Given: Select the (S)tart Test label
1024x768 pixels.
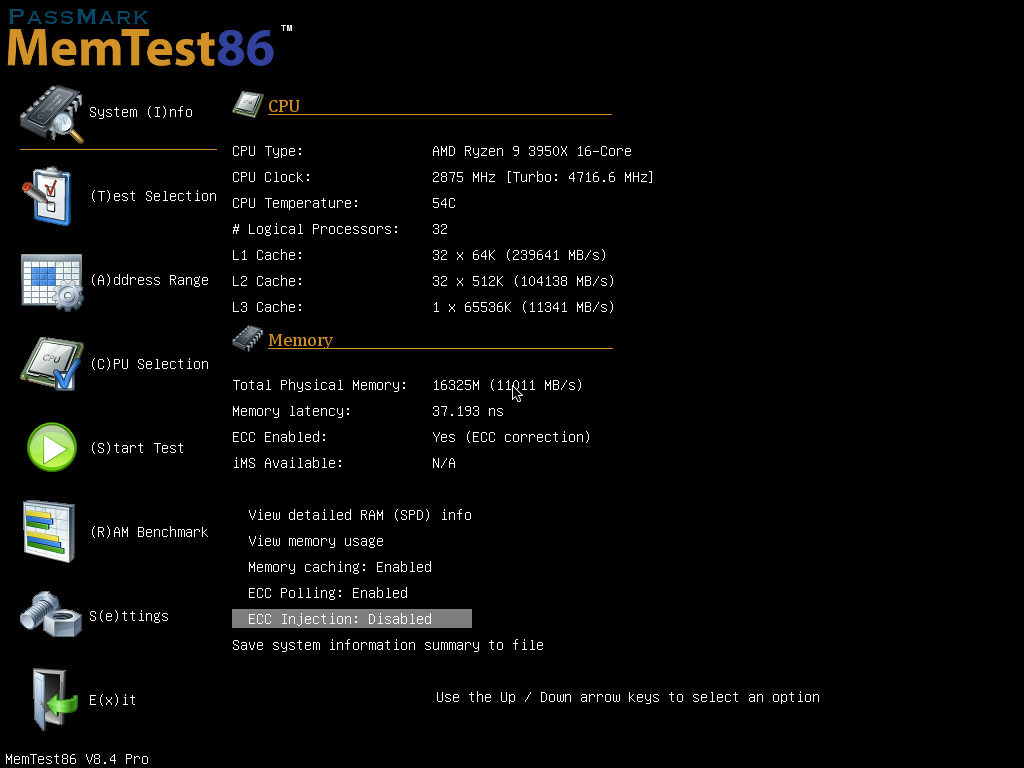Looking at the screenshot, I should (137, 448).
